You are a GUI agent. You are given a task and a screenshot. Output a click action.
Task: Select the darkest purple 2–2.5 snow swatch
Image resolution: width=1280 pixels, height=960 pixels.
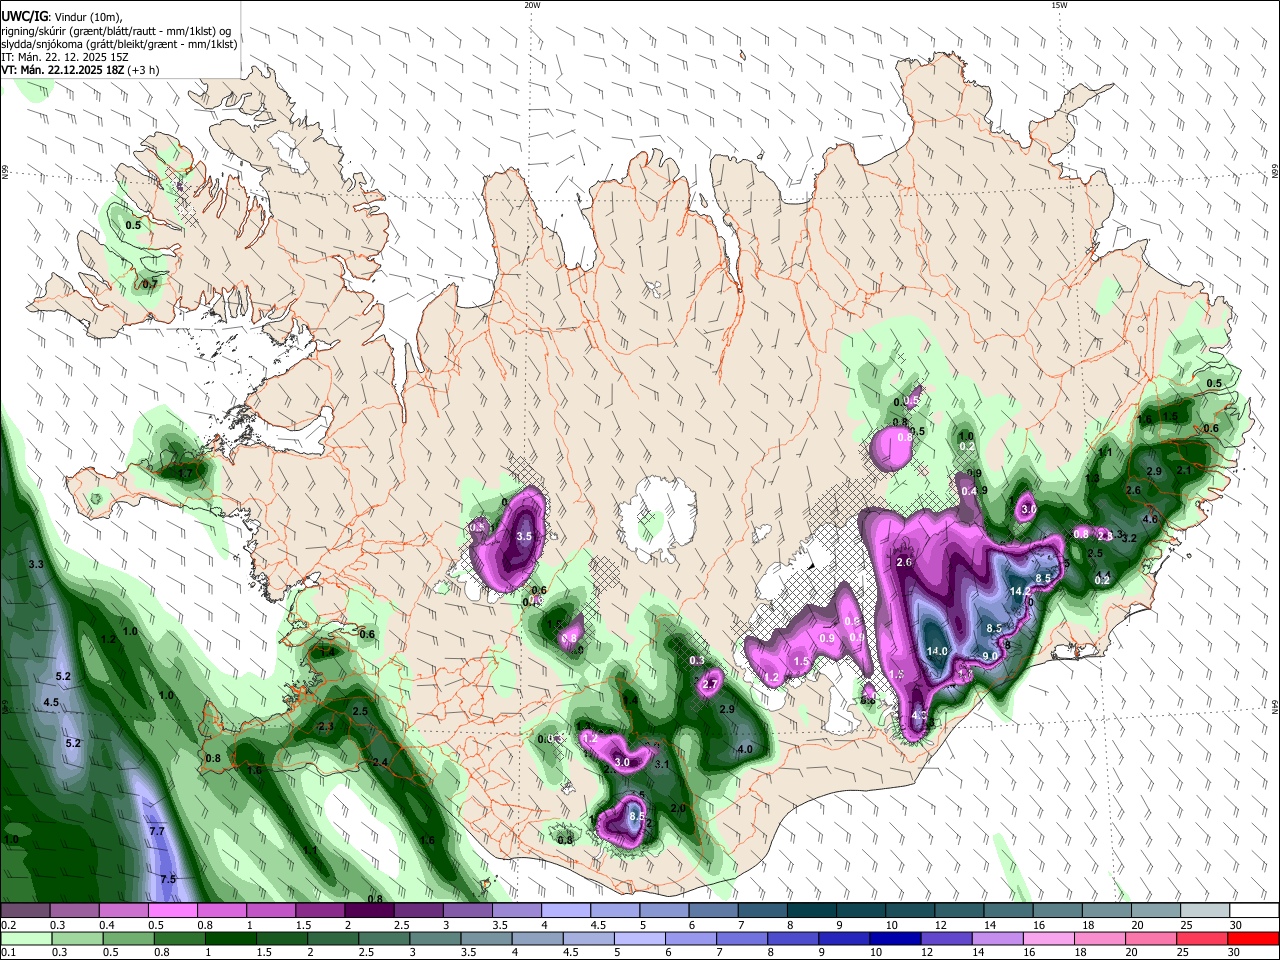[x=369, y=910]
